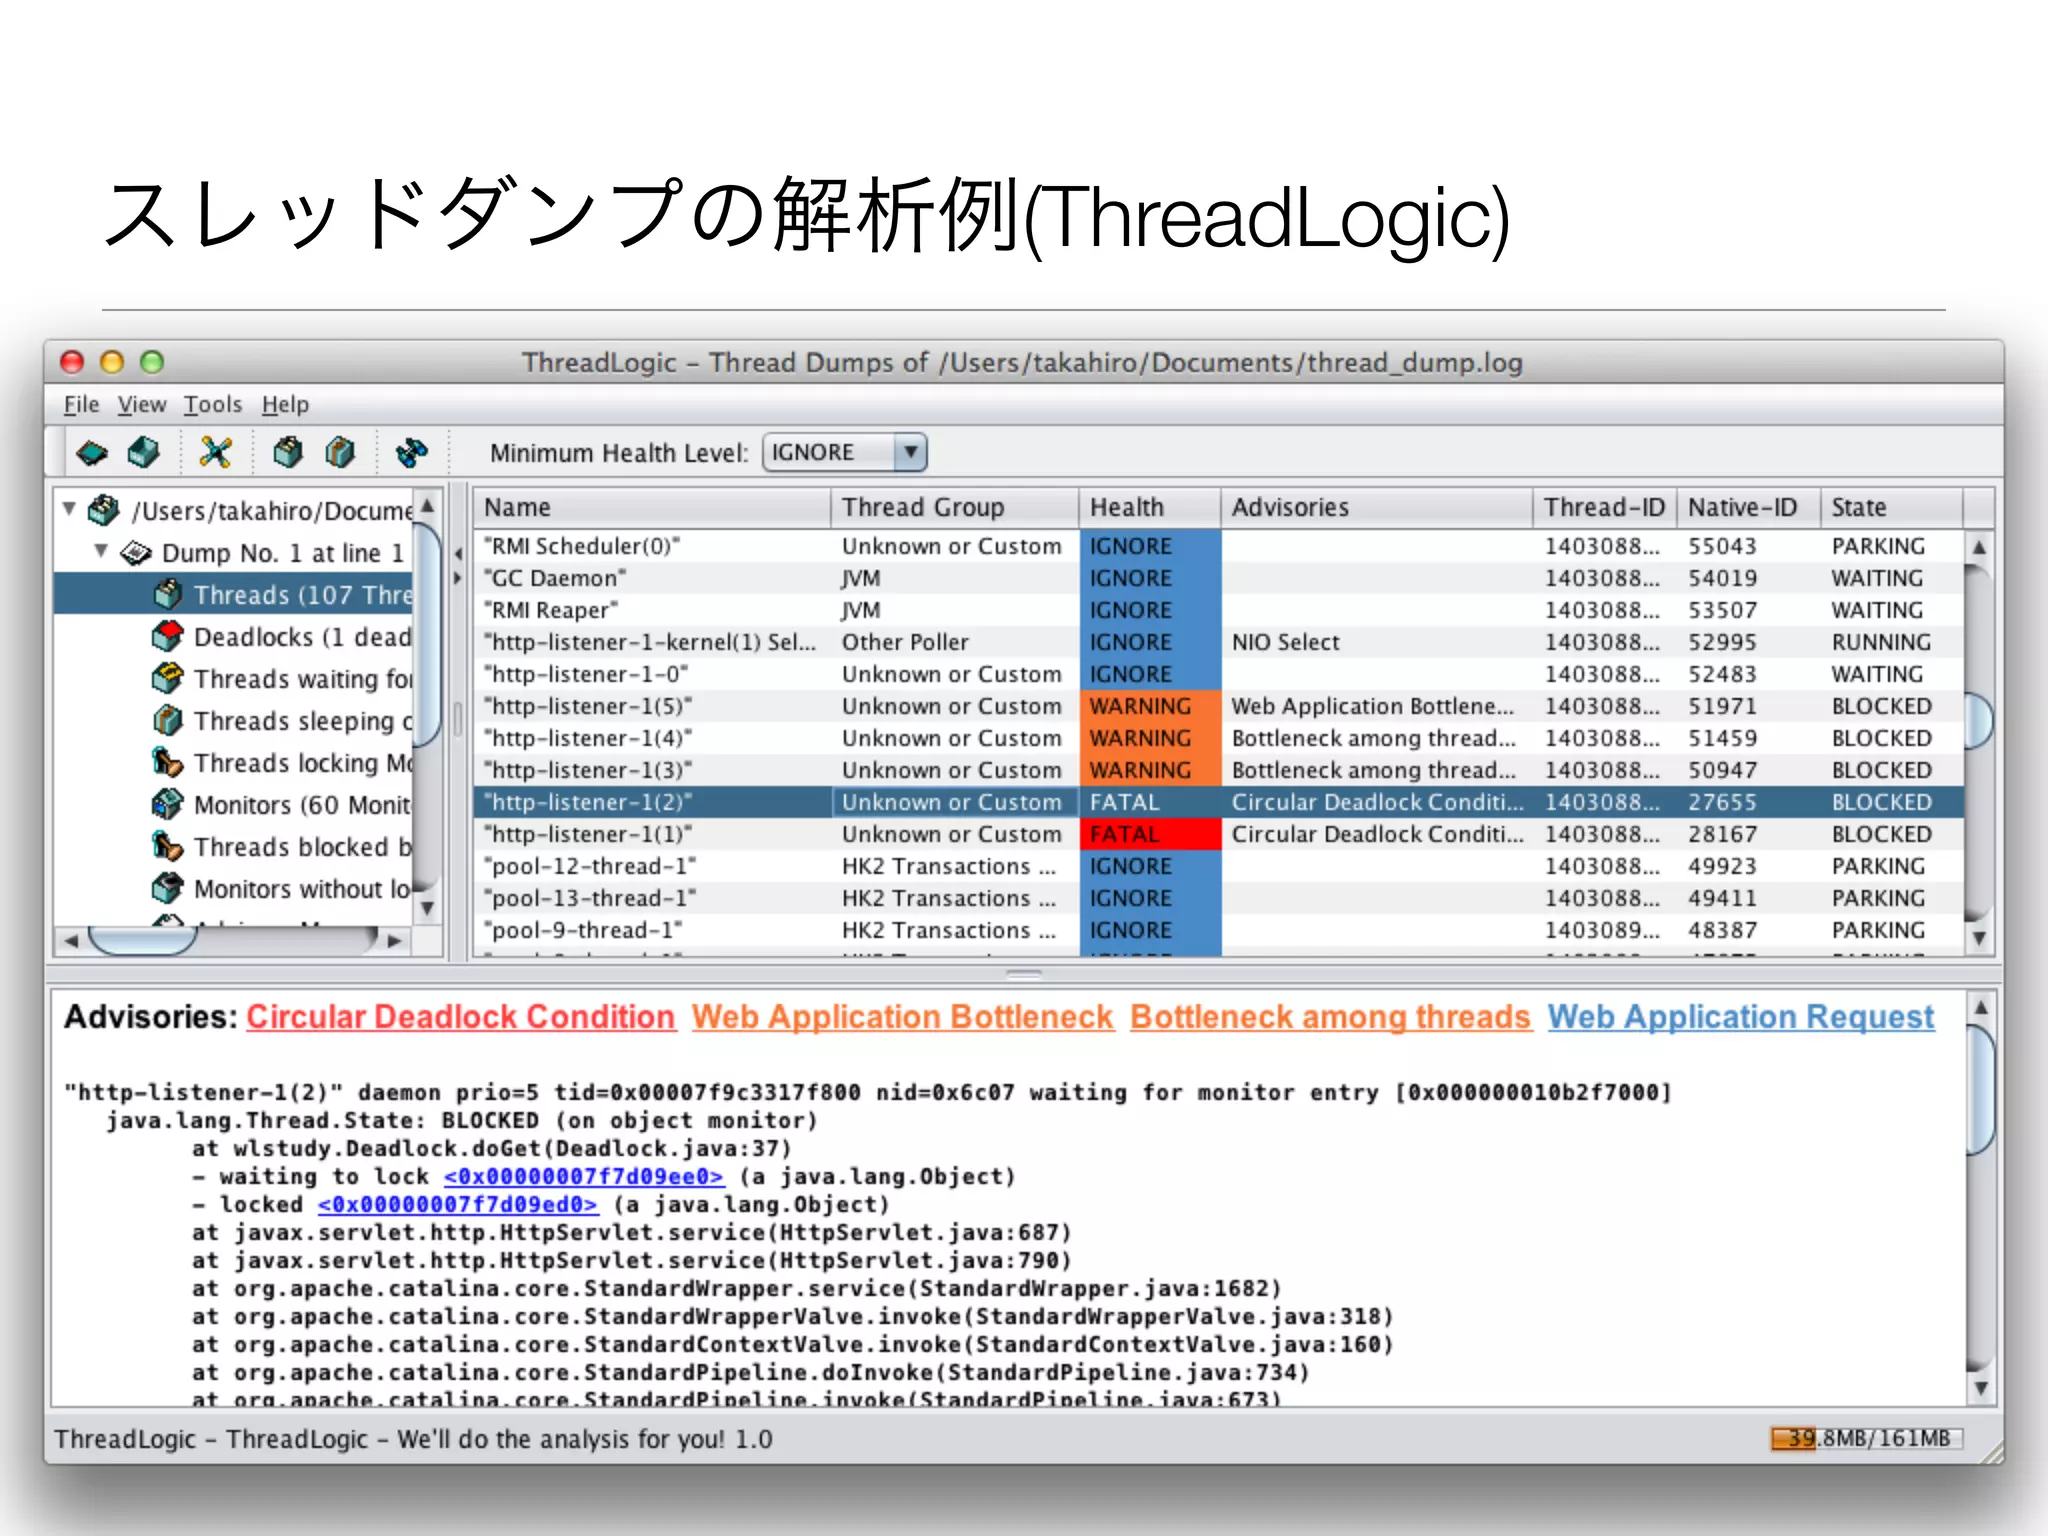Click the crossed-tools toolbar icon
This screenshot has height=1536, width=2048.
[x=215, y=453]
